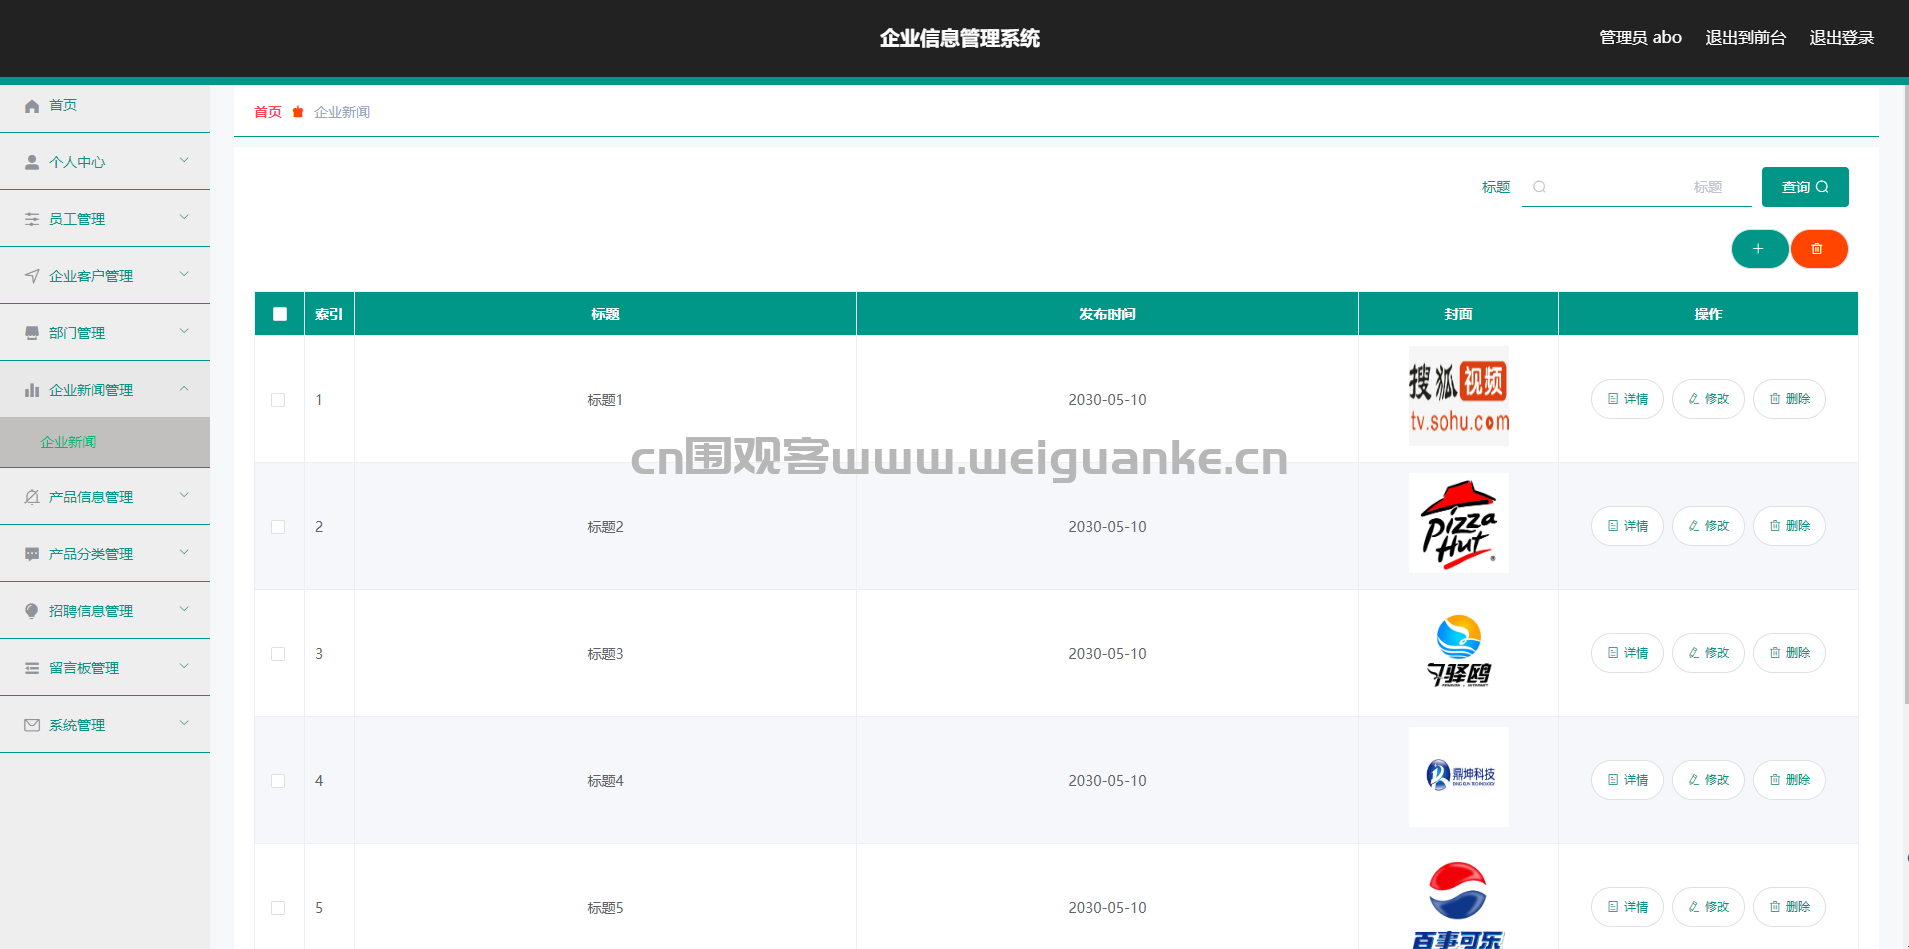The width and height of the screenshot is (1909, 949).
Task: Click the Pizza Hut cover thumbnail
Action: coord(1459,523)
